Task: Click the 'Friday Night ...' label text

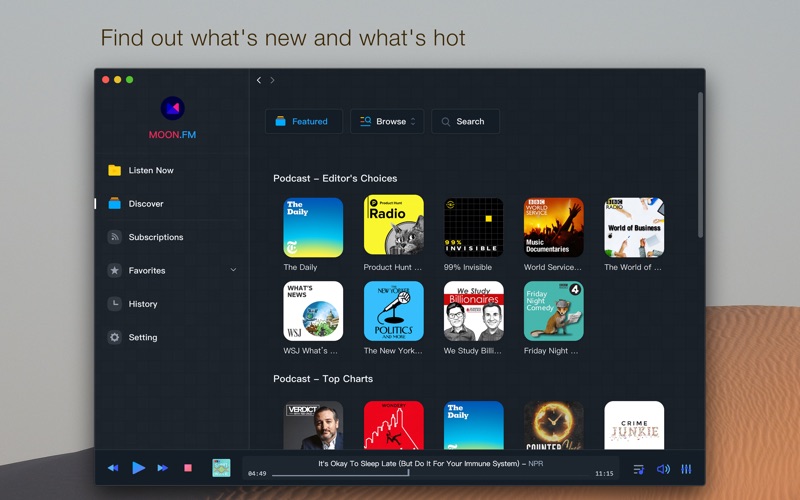Action: (x=551, y=351)
